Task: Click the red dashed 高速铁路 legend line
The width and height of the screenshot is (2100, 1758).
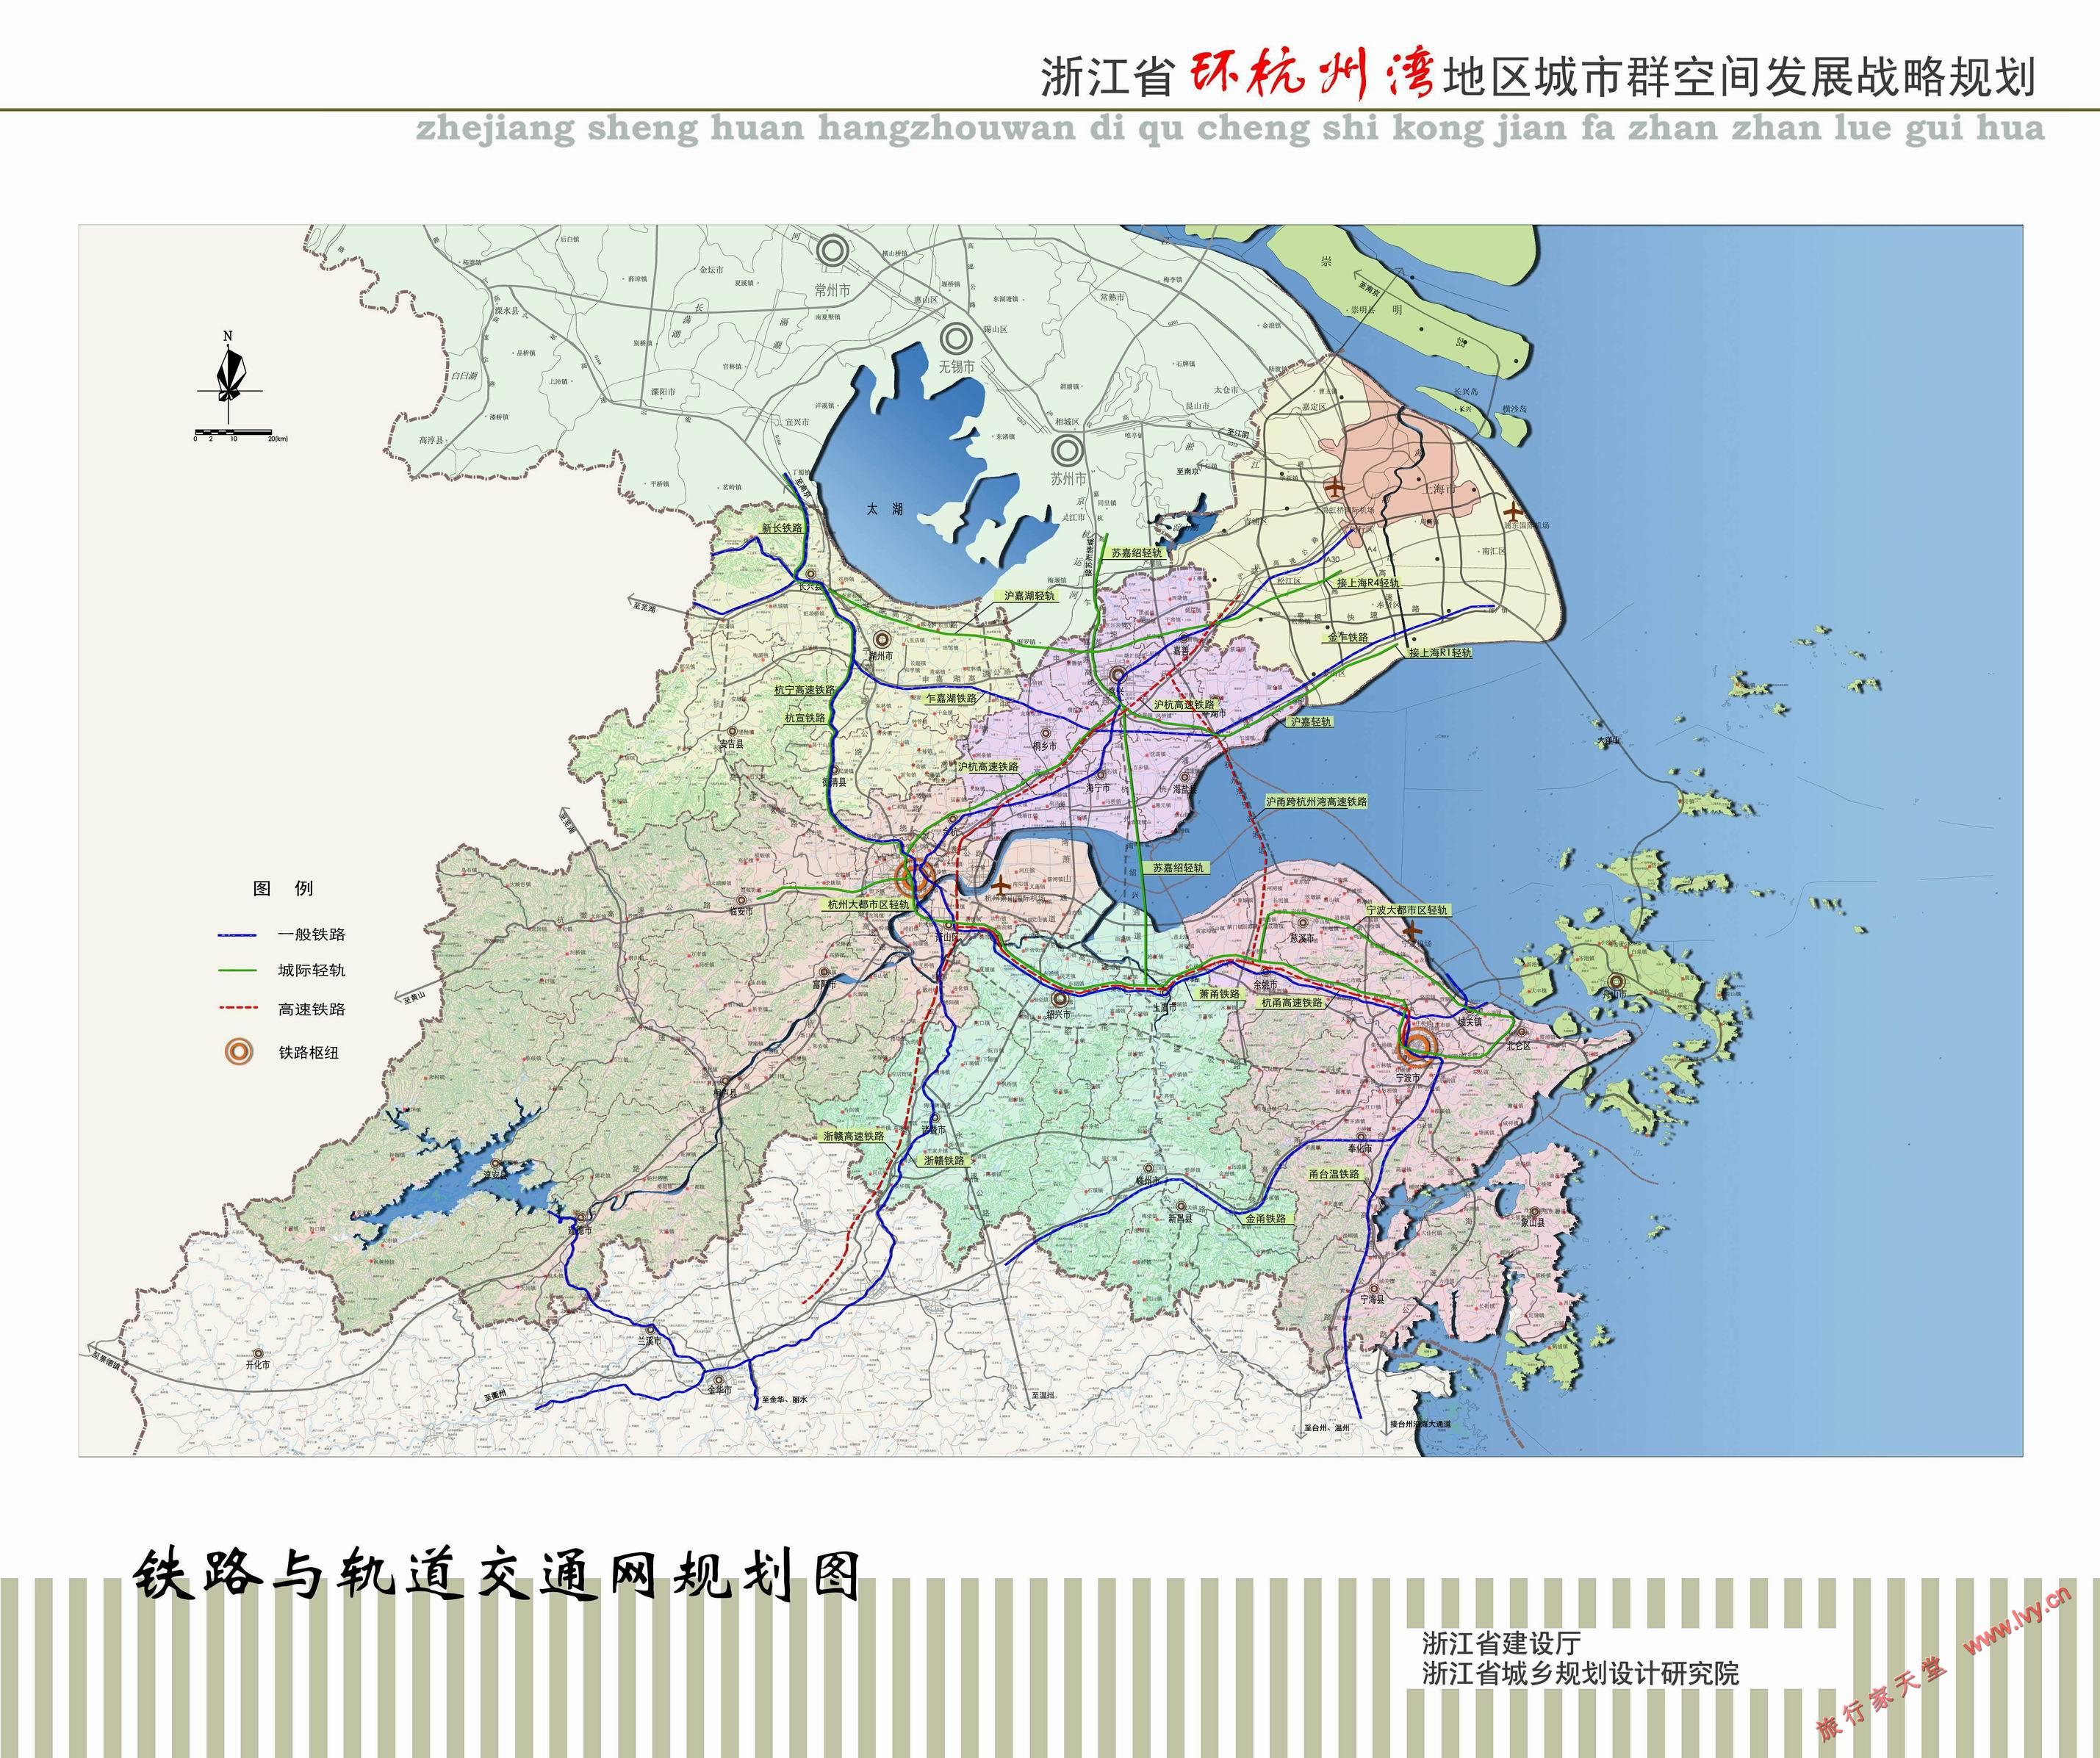Action: tap(237, 1009)
